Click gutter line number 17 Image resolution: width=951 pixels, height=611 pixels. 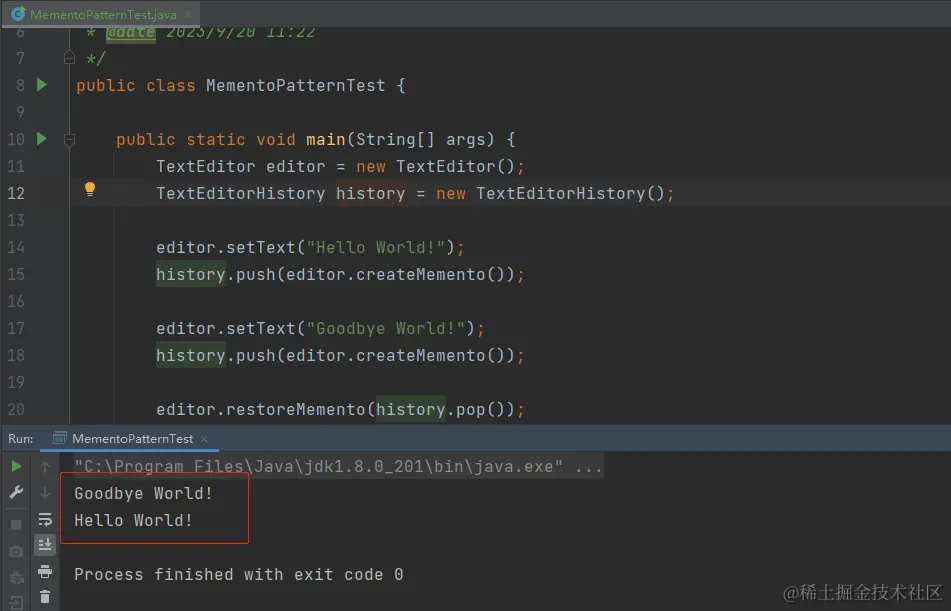point(16,328)
